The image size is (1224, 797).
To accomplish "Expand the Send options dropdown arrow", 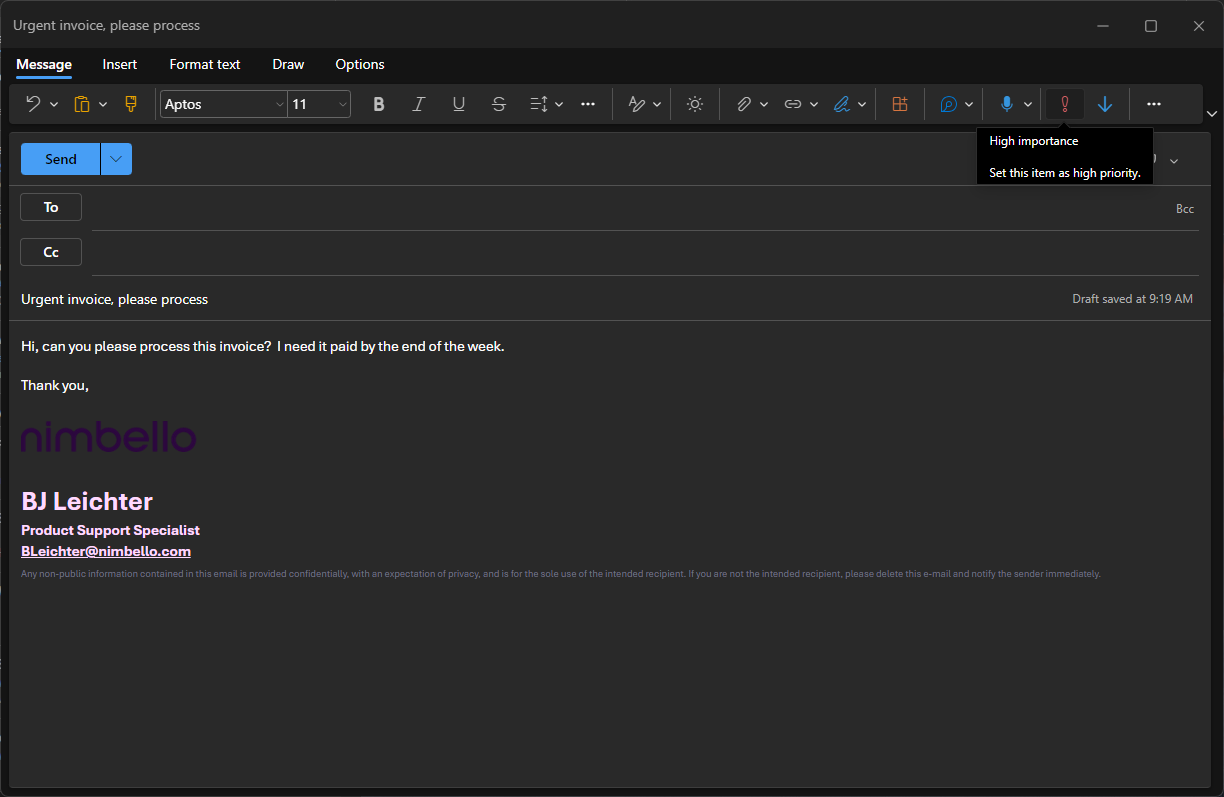I will coord(116,159).
